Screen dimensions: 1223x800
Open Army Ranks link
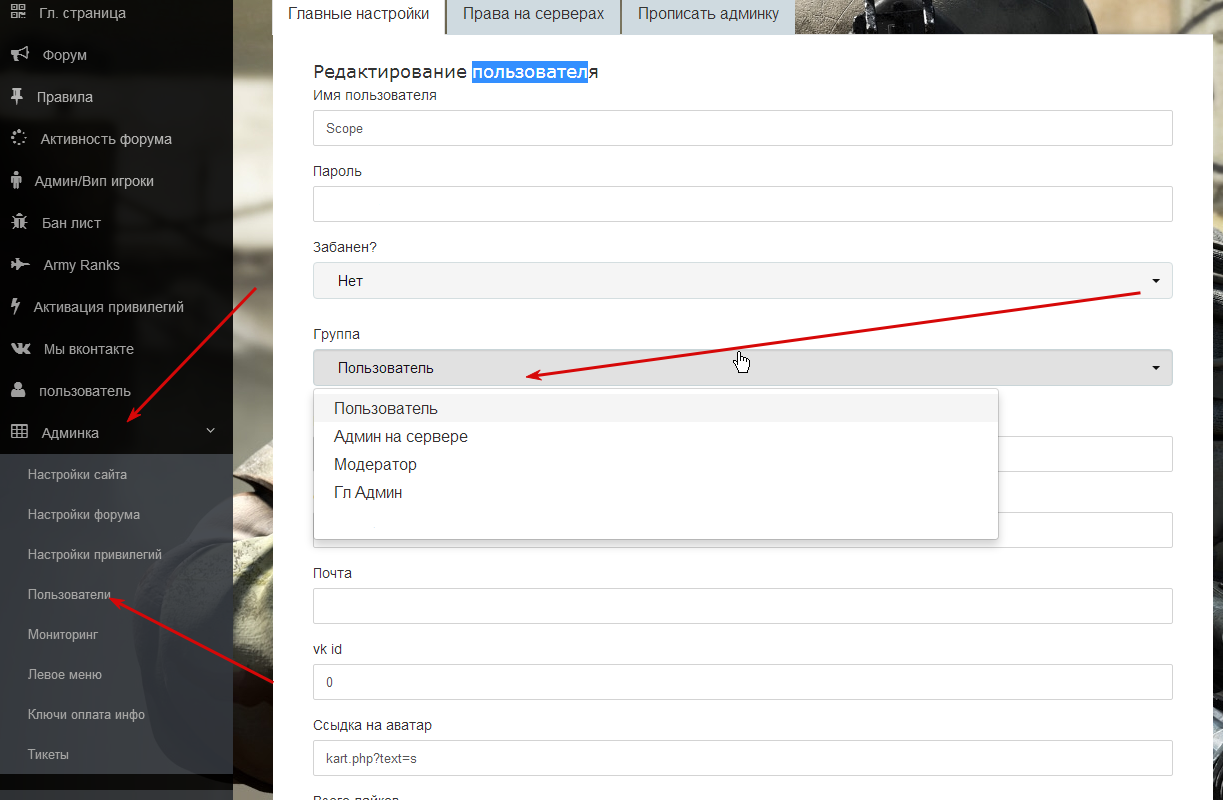[81, 265]
